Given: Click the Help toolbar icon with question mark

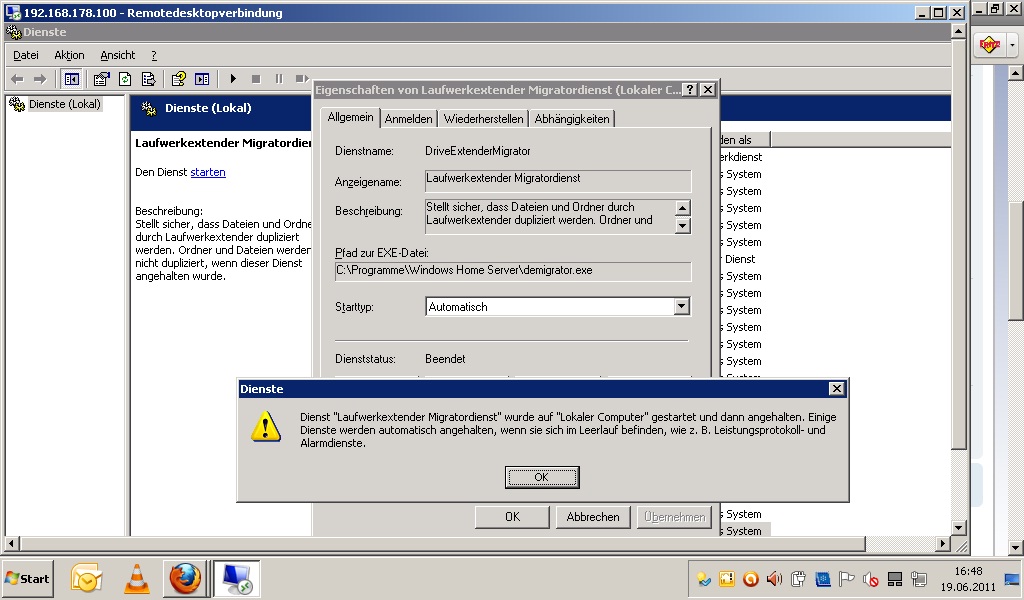Looking at the screenshot, I should [x=178, y=79].
